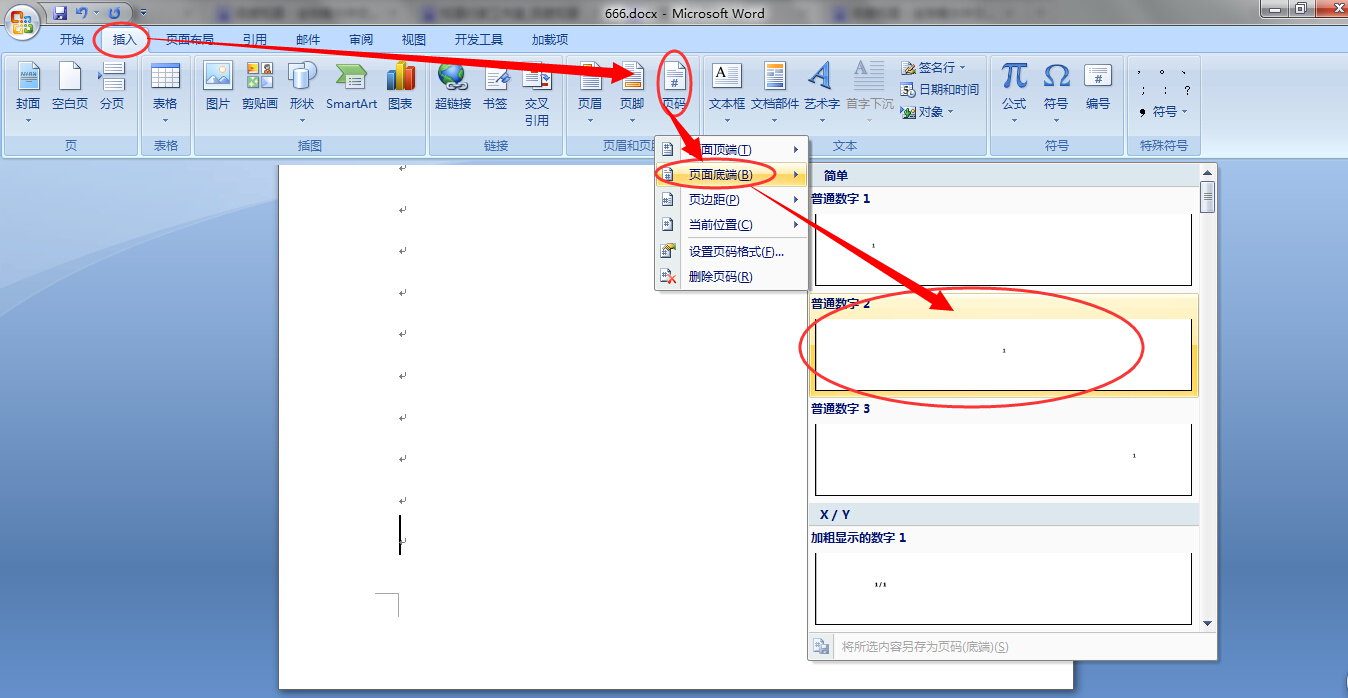Screen dimensions: 1348x698
Task: Click 将所选内容另存为页码(底端)
Action: tap(920, 646)
